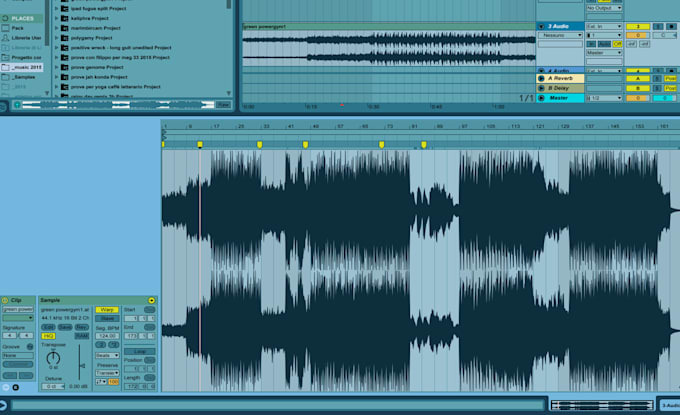Select the marimbiocam Project row
Screen dimensions: 680x415
(95, 28)
